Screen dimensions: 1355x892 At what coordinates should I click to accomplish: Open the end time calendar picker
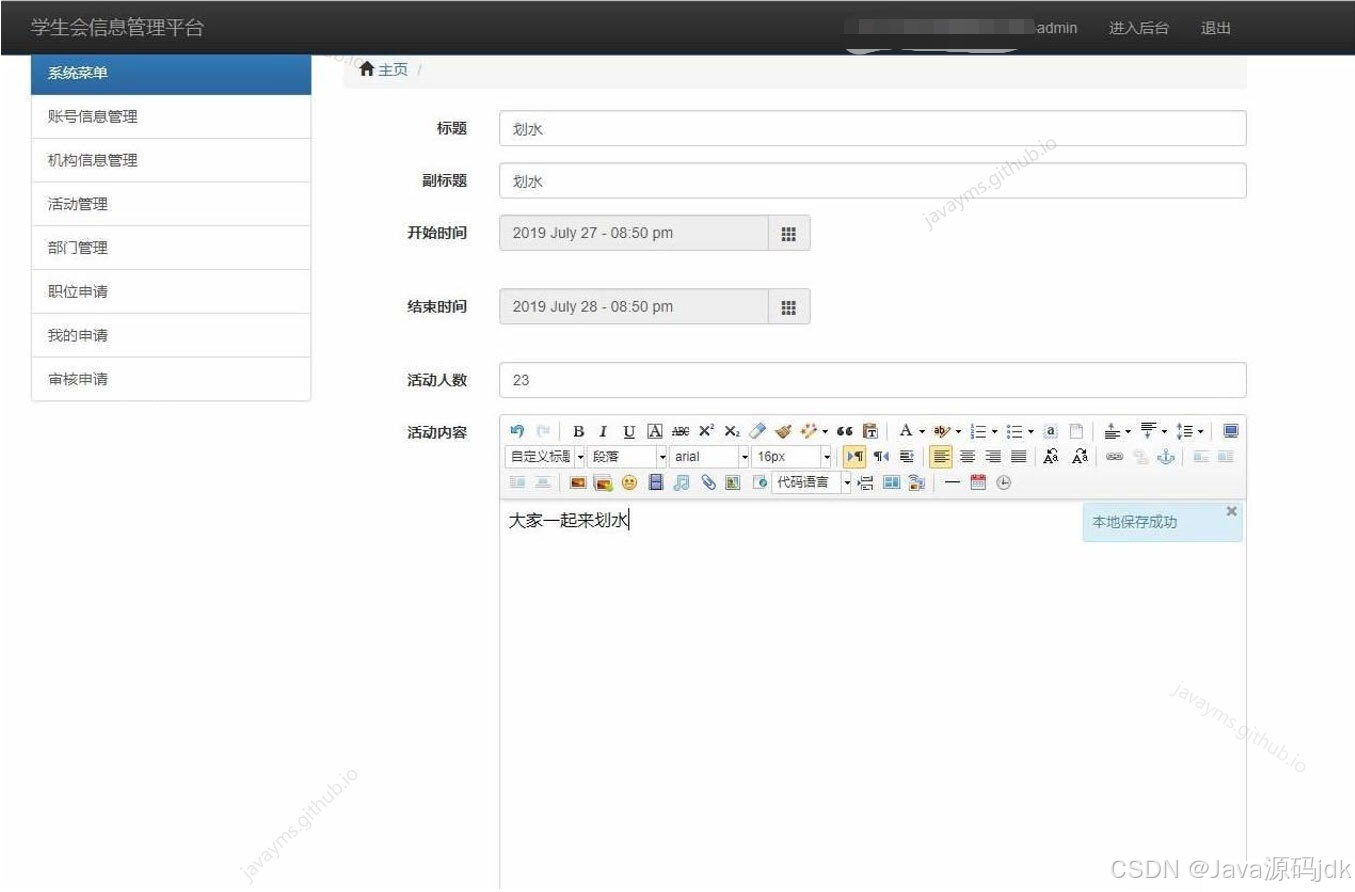[x=789, y=307]
